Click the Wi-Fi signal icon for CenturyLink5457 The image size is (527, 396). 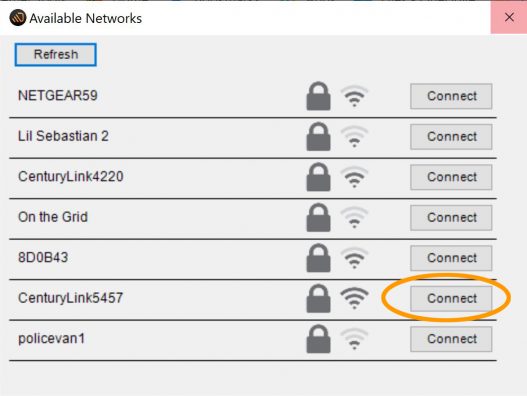(354, 298)
